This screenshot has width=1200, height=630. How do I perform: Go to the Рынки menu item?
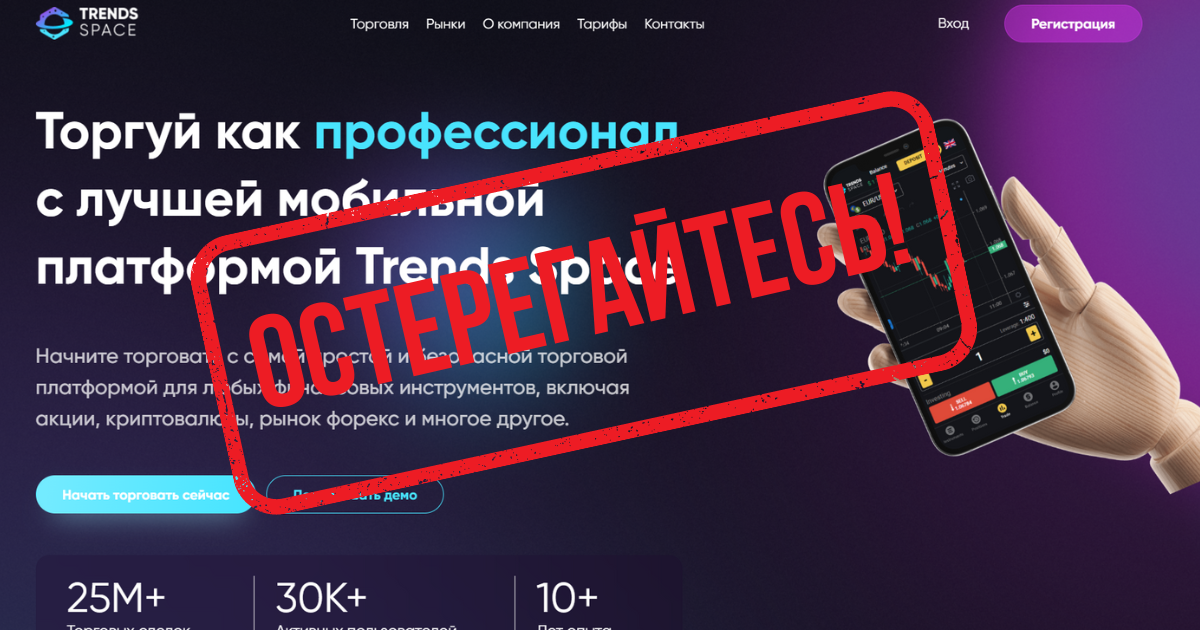point(445,24)
